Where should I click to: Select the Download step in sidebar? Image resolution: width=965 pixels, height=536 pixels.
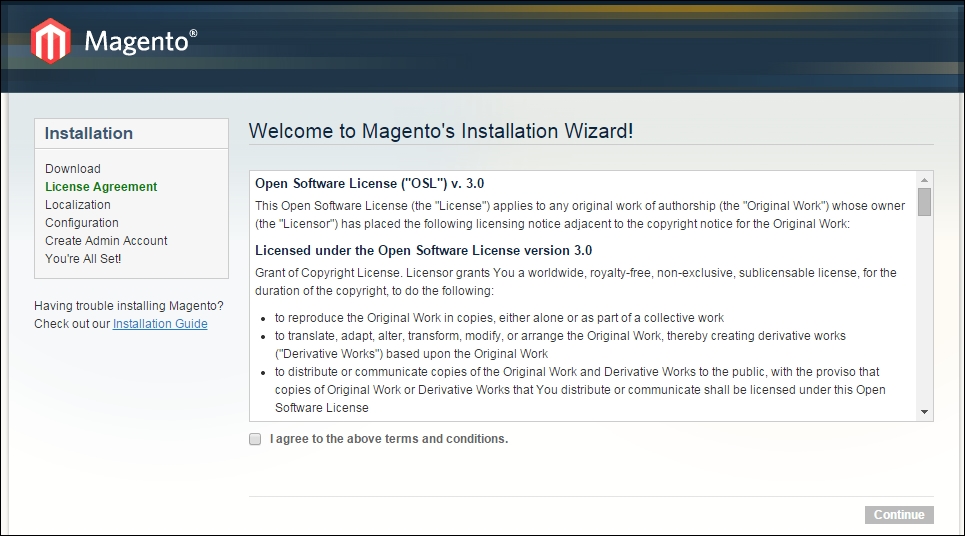click(x=73, y=169)
